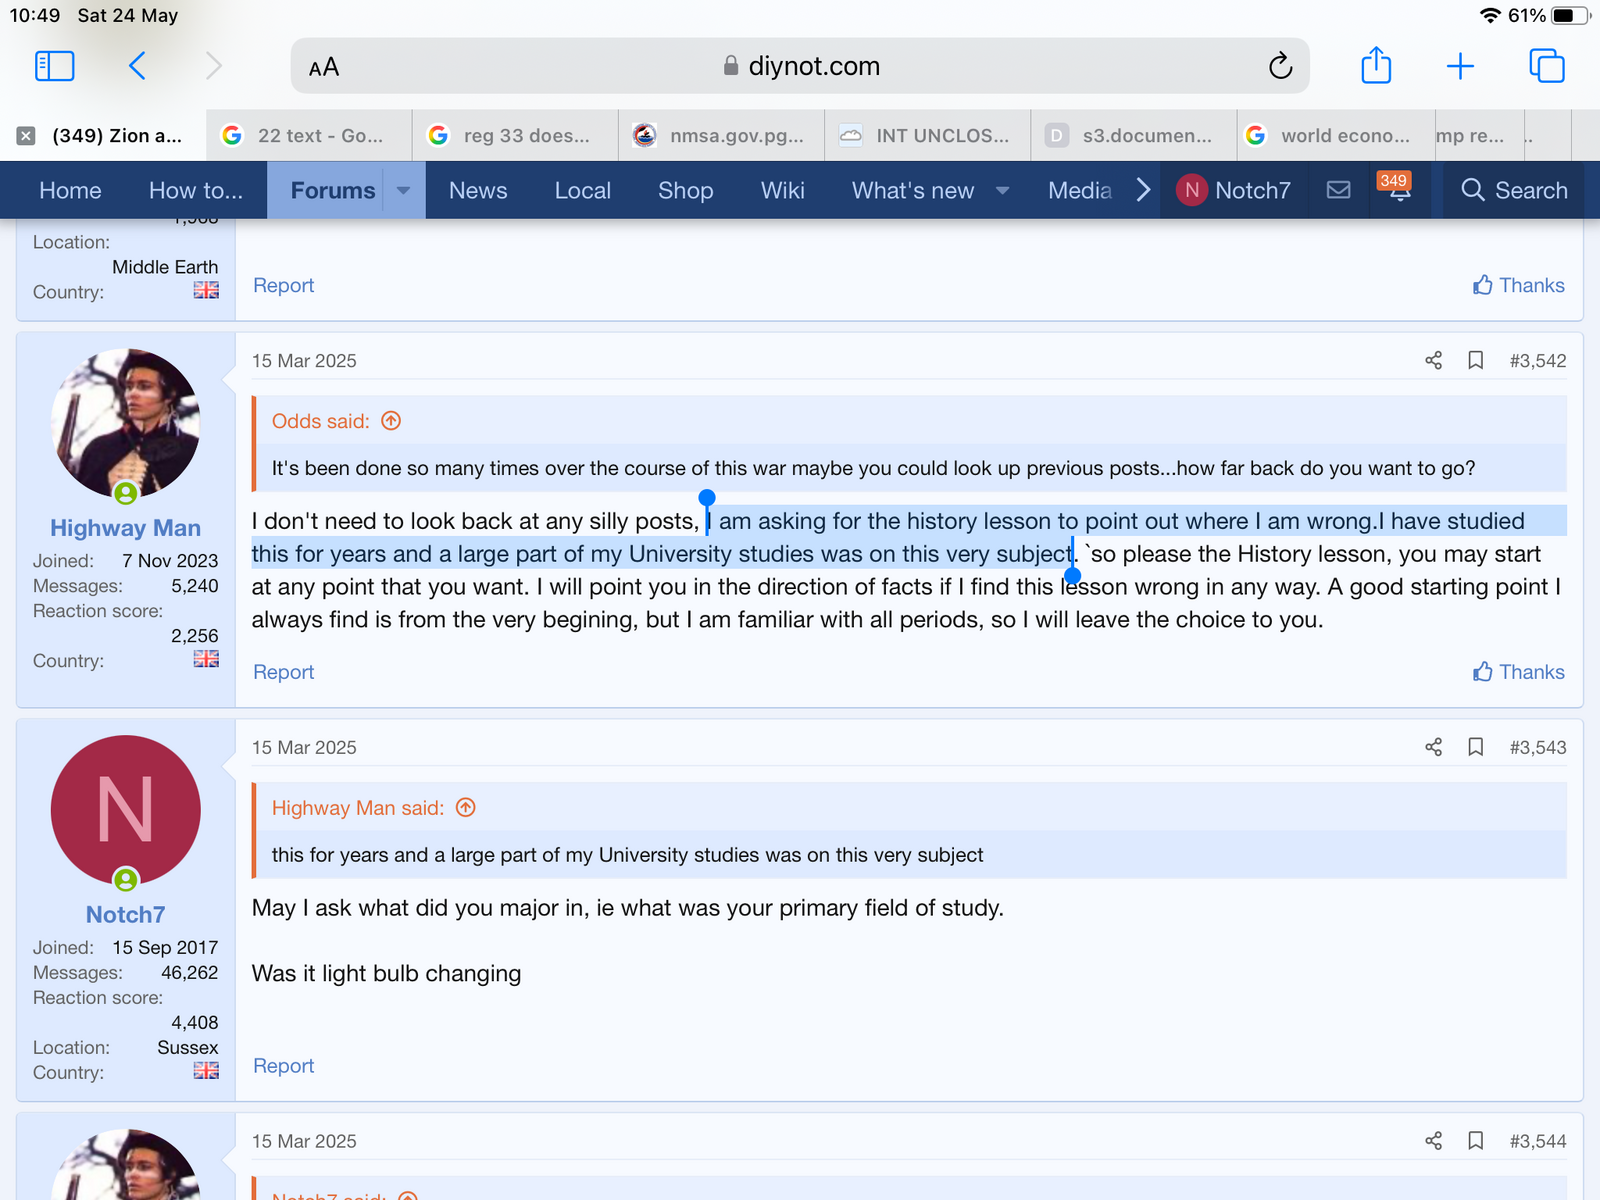This screenshot has height=1200, width=1600.
Task: Tap the Safari share icon
Action: pos(1376,66)
